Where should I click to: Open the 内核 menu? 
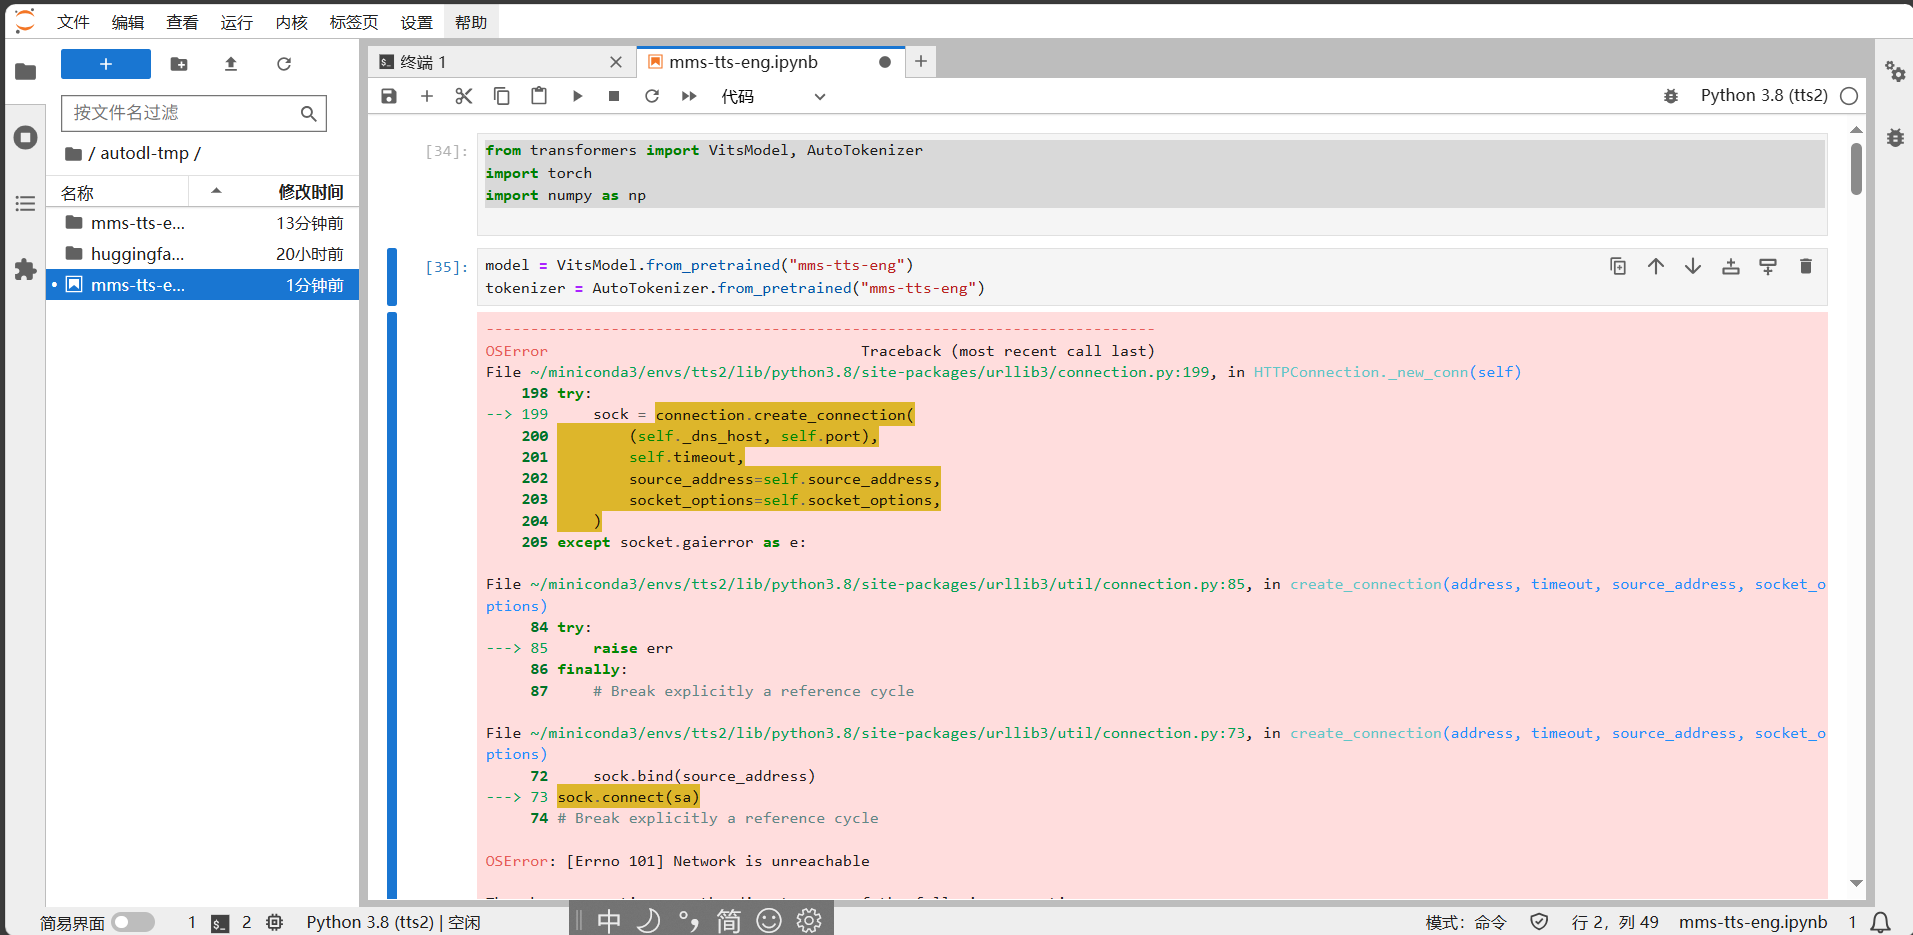coord(292,22)
